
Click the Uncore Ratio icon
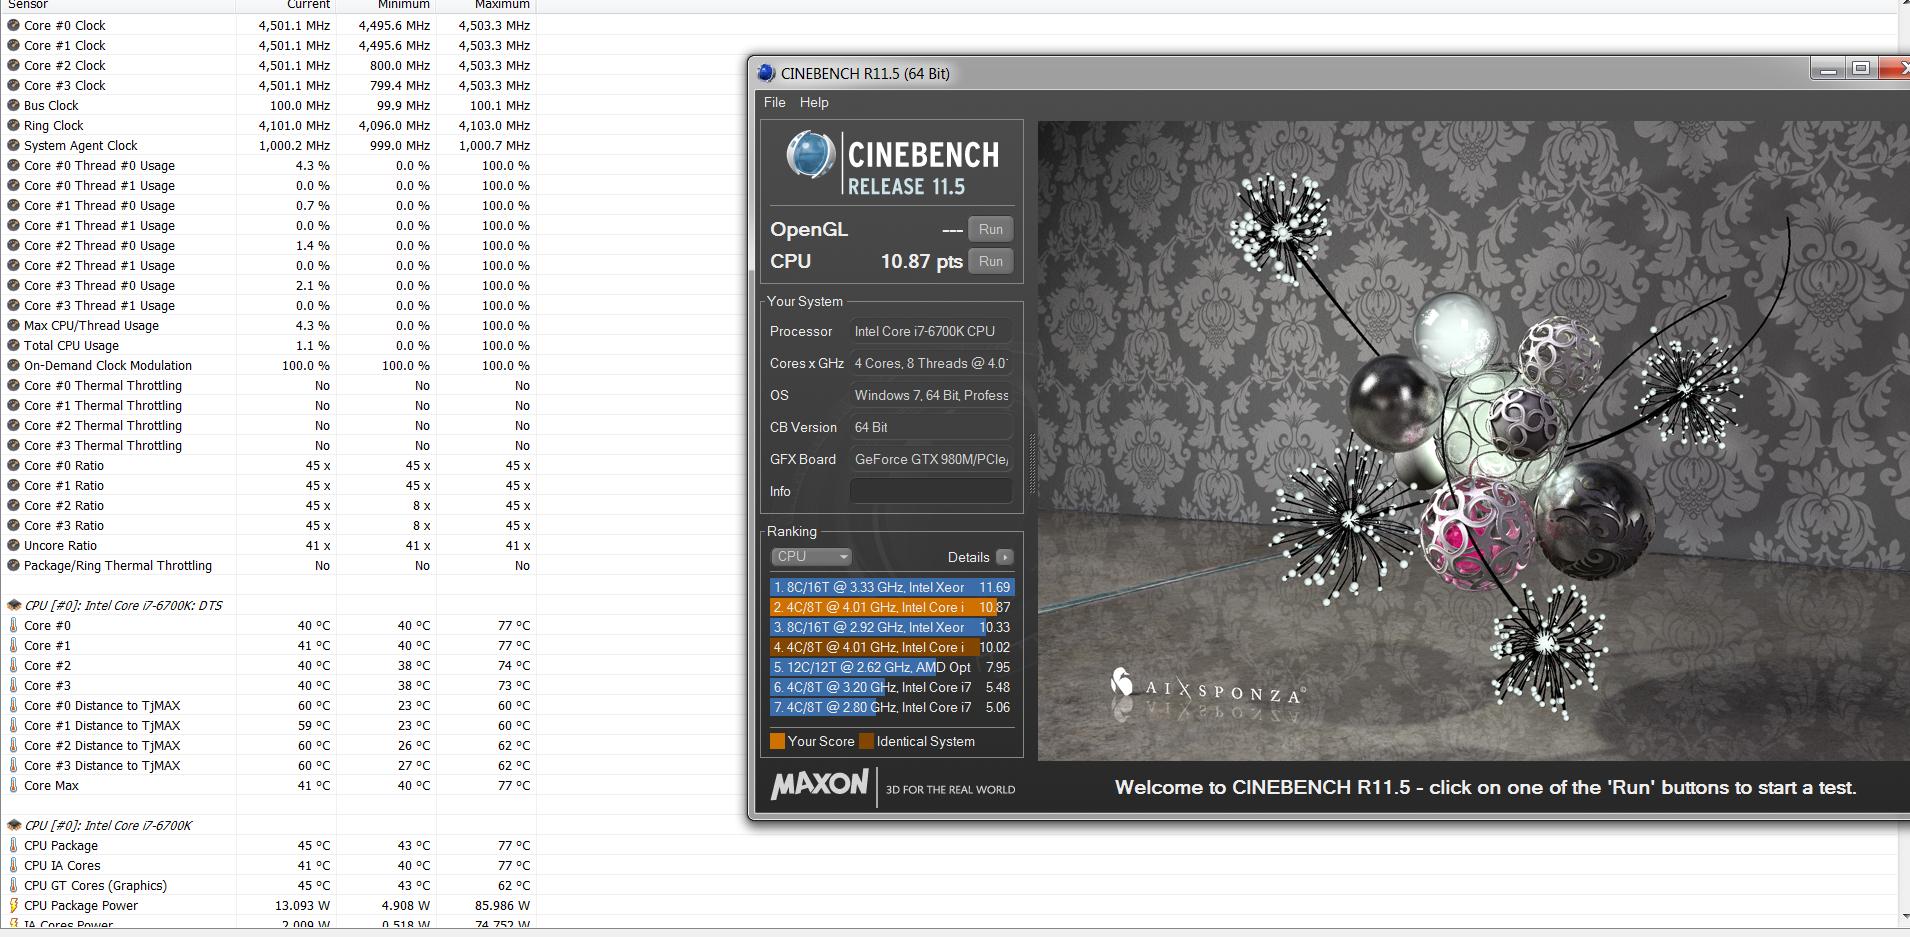(x=13, y=545)
